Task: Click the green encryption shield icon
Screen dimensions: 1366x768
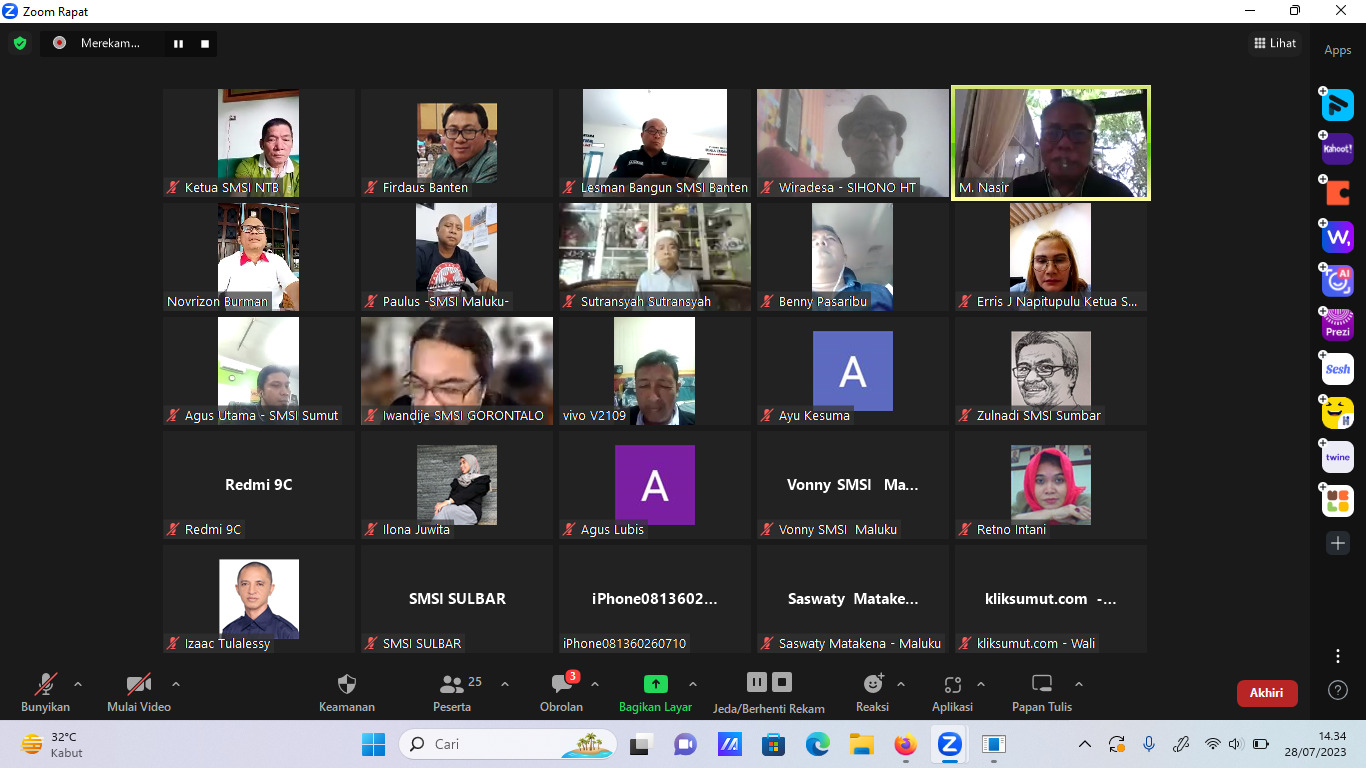Action: pos(20,44)
